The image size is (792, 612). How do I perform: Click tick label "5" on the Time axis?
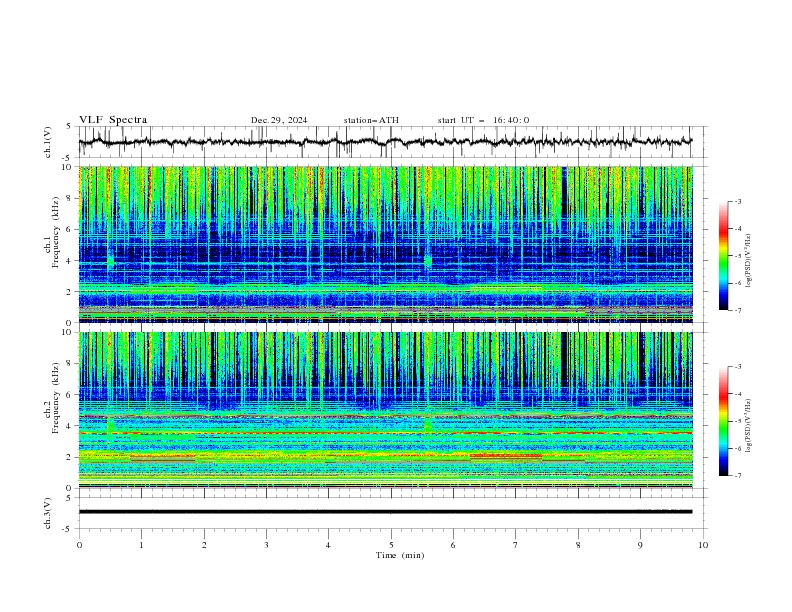[x=391, y=545]
